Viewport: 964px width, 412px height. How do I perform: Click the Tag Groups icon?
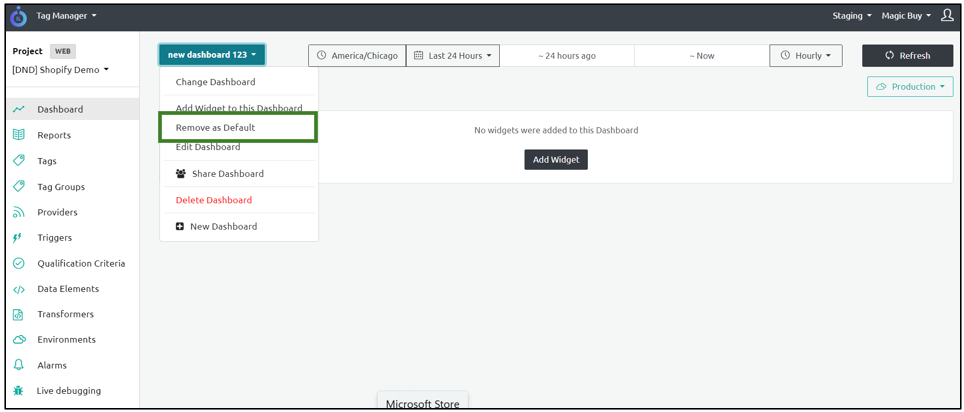tap(18, 186)
